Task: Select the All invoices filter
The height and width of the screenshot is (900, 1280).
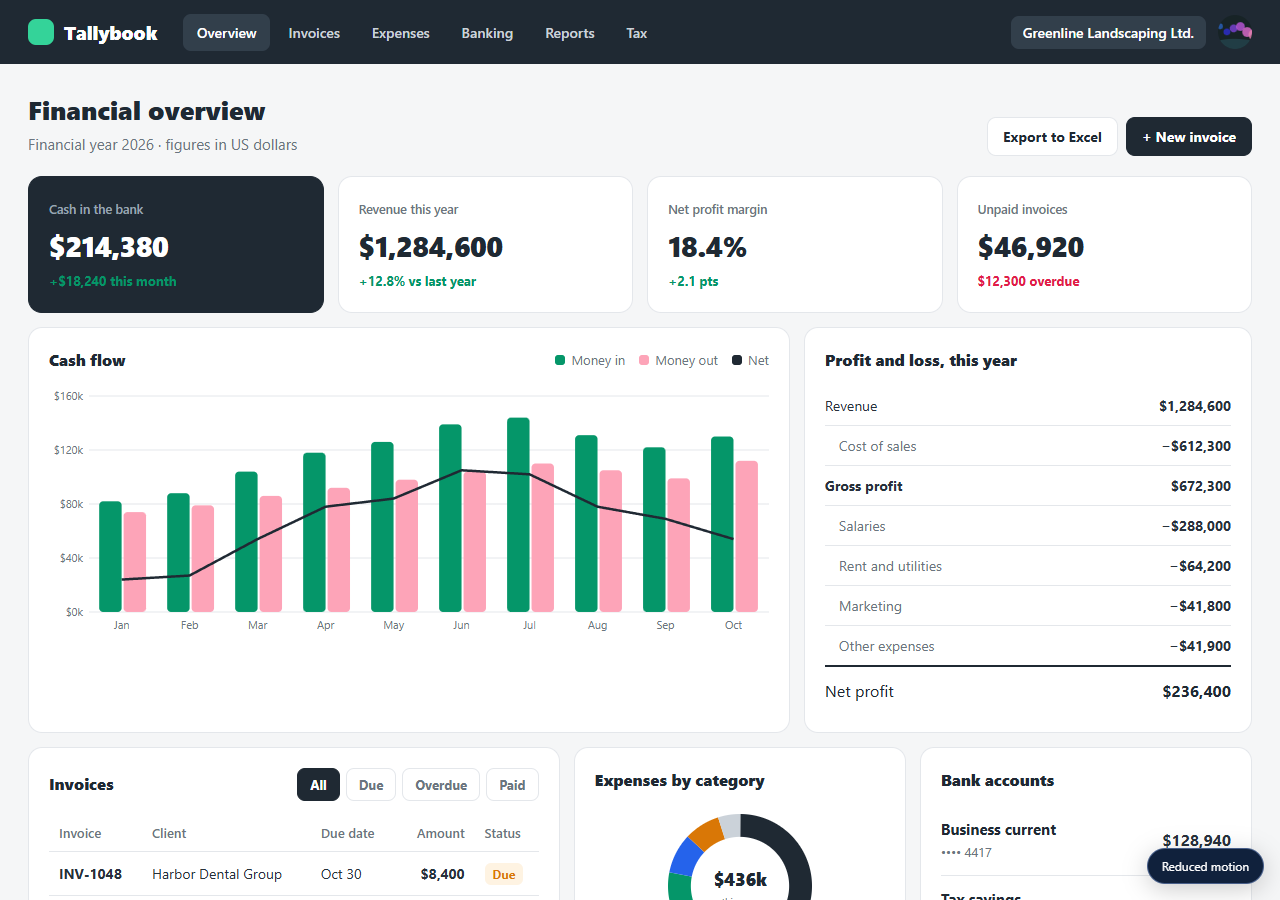Action: tap(318, 785)
